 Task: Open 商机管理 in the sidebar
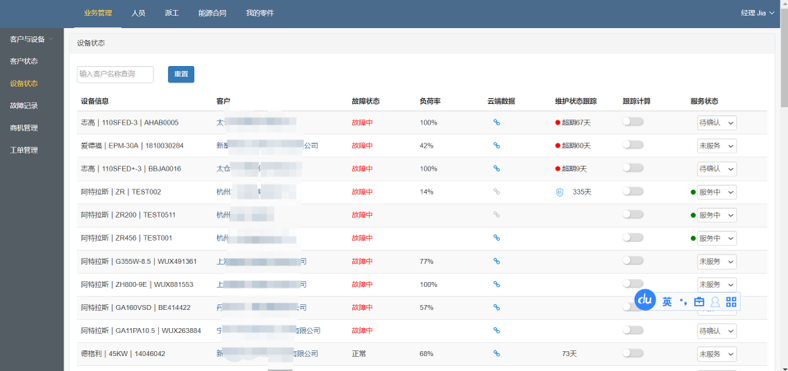point(24,128)
